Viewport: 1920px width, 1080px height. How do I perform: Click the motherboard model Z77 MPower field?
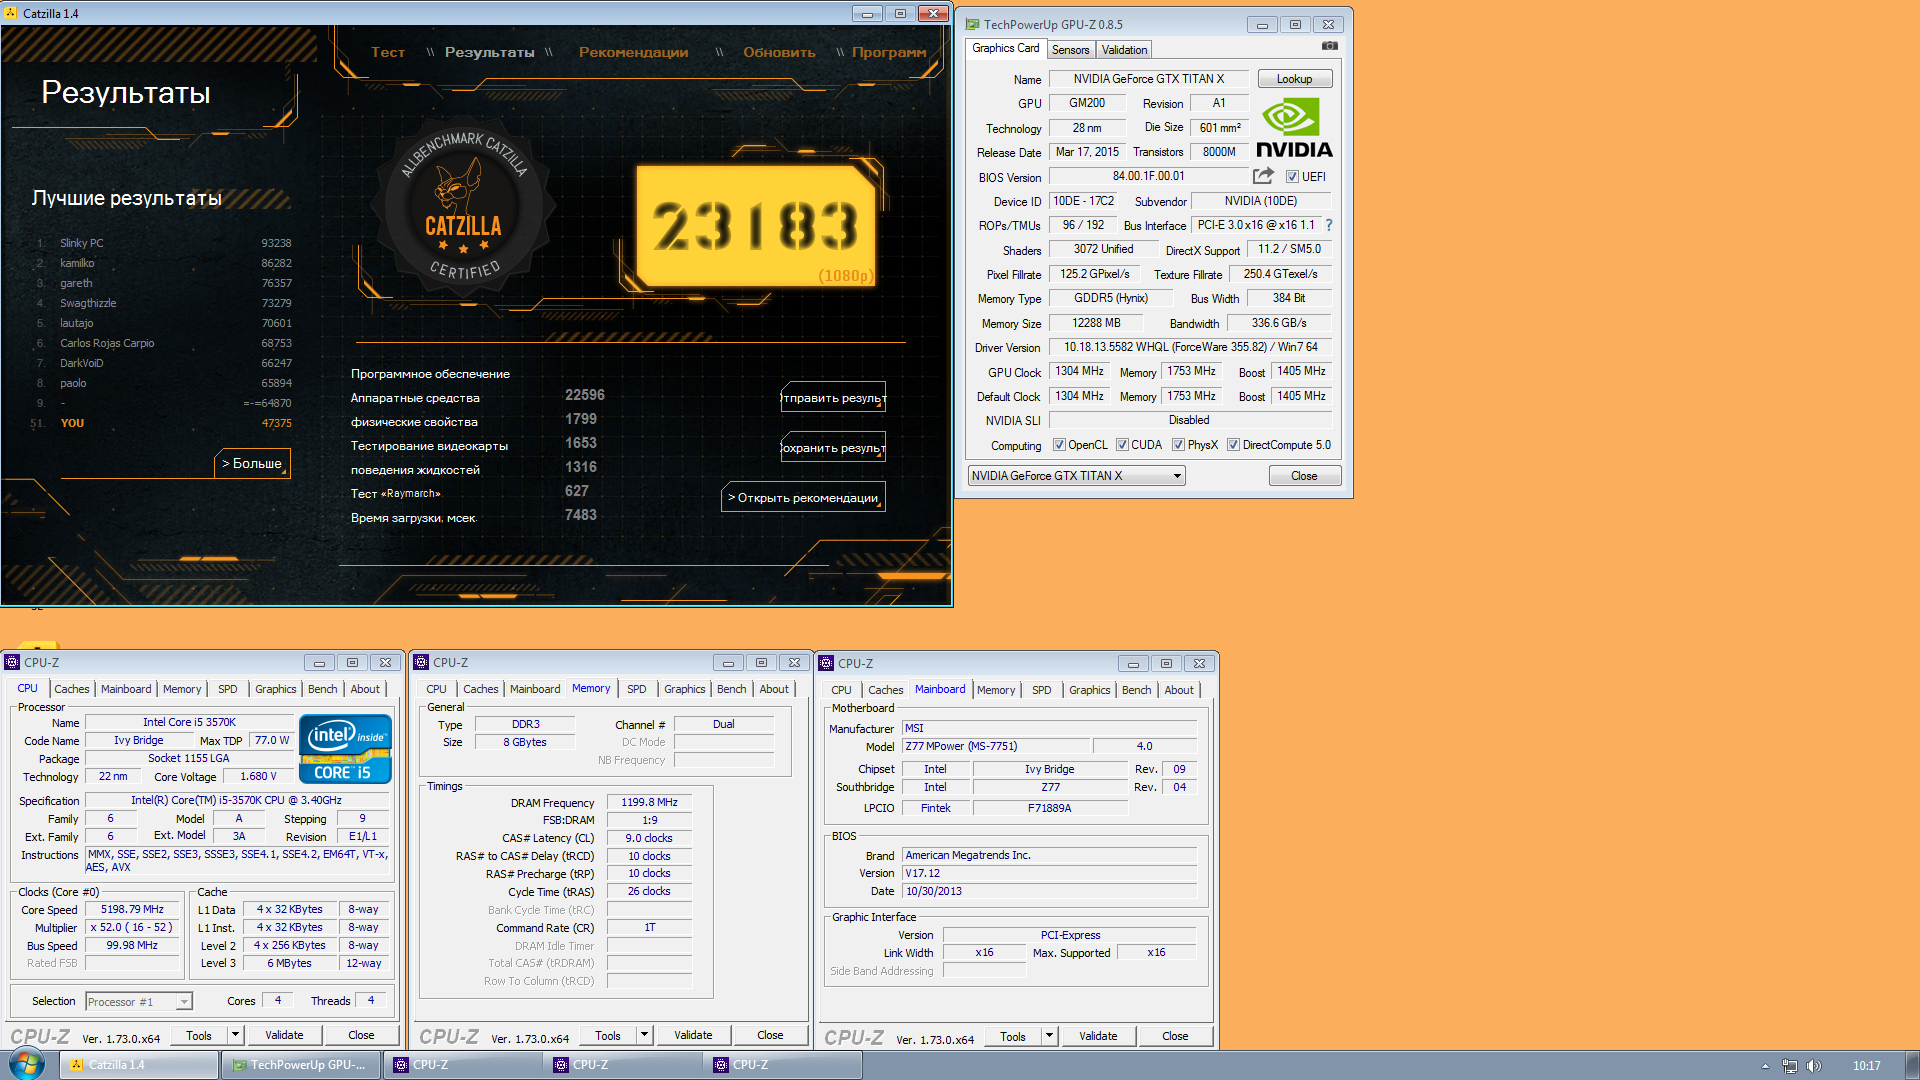point(996,746)
